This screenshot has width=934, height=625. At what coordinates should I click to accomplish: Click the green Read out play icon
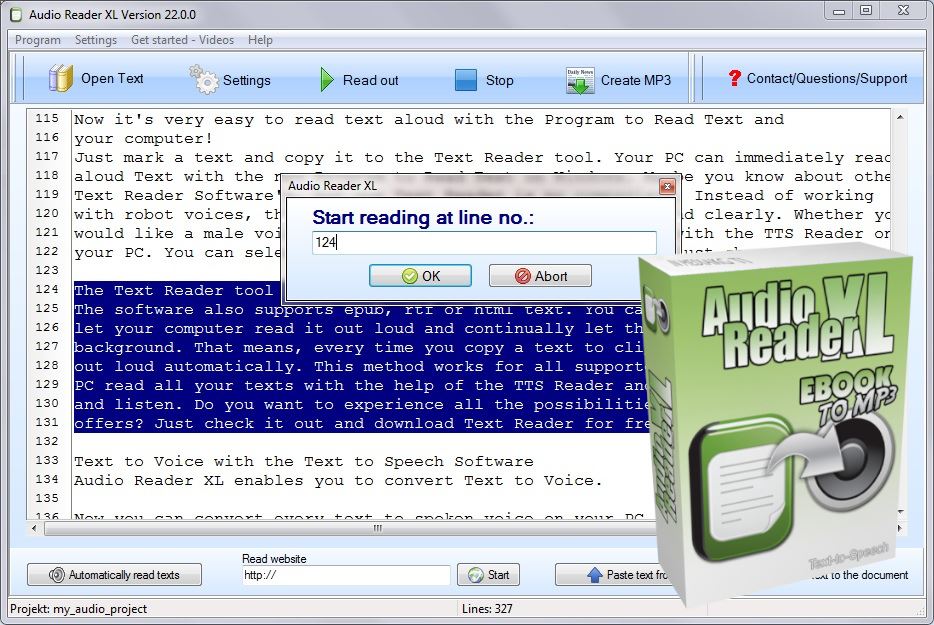click(x=326, y=79)
